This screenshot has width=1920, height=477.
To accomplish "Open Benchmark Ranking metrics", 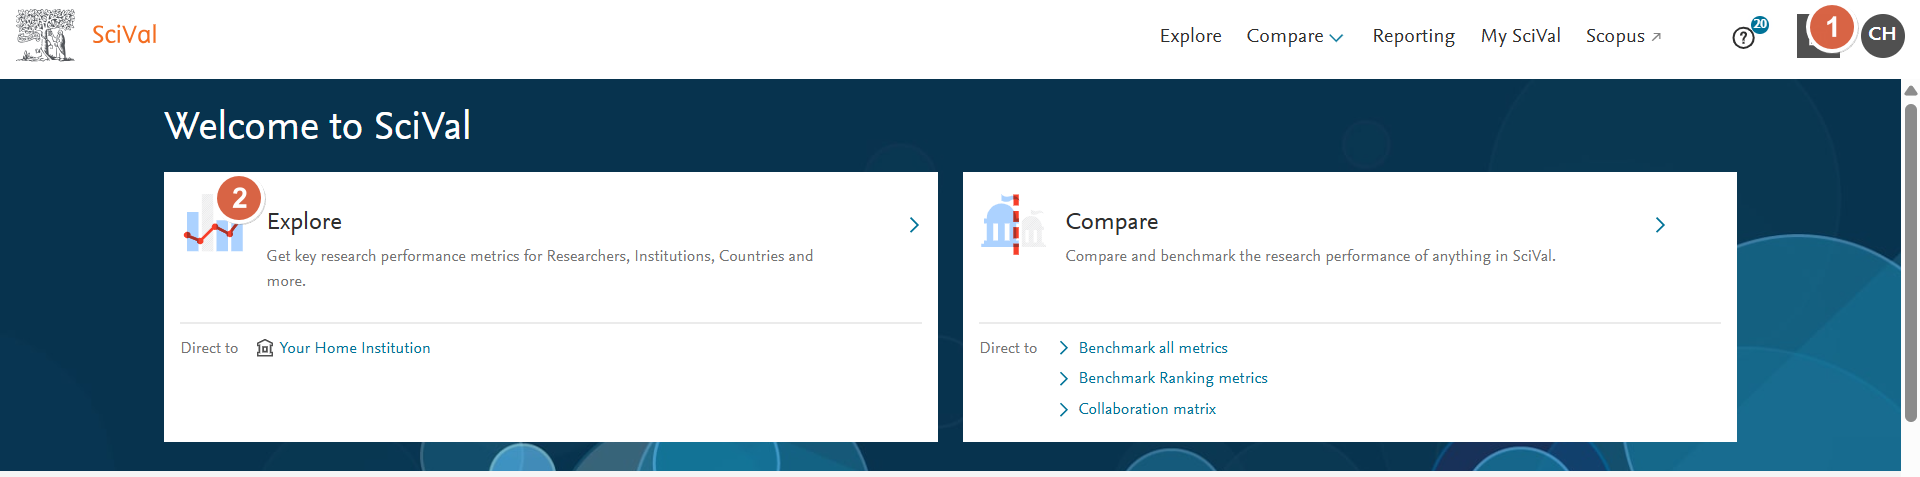I will click(1173, 378).
